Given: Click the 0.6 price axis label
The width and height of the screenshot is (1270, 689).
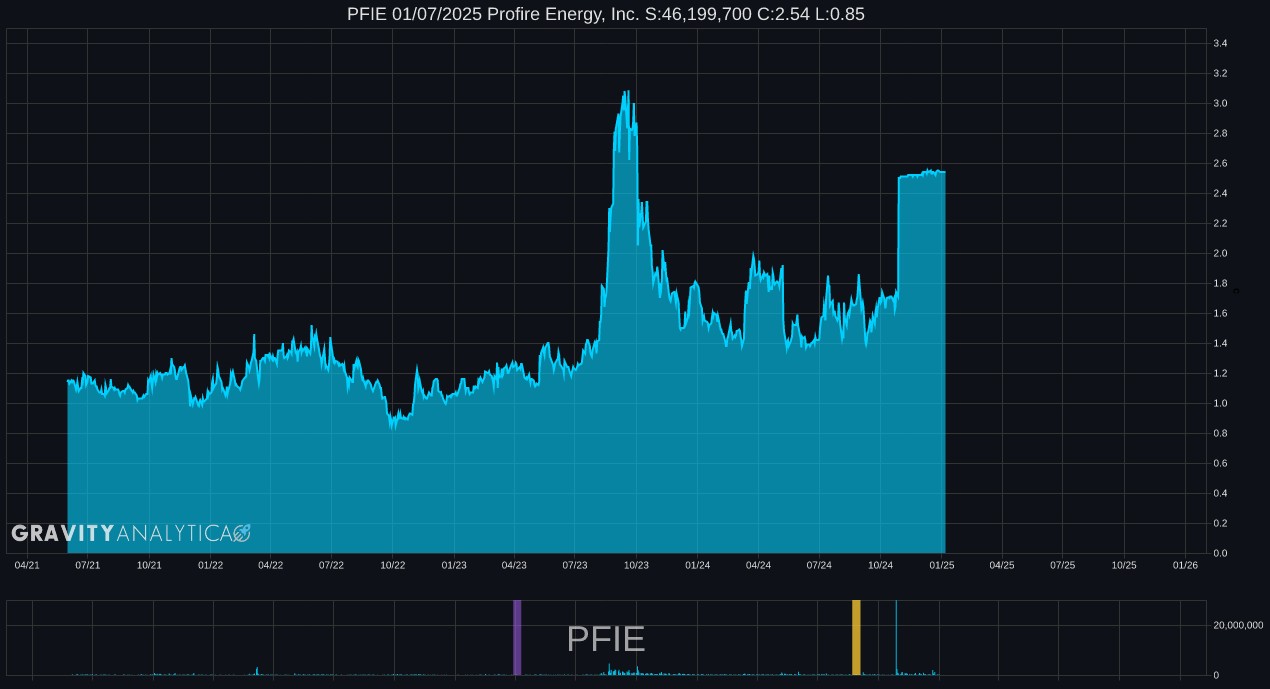Looking at the screenshot, I should pos(1220,463).
